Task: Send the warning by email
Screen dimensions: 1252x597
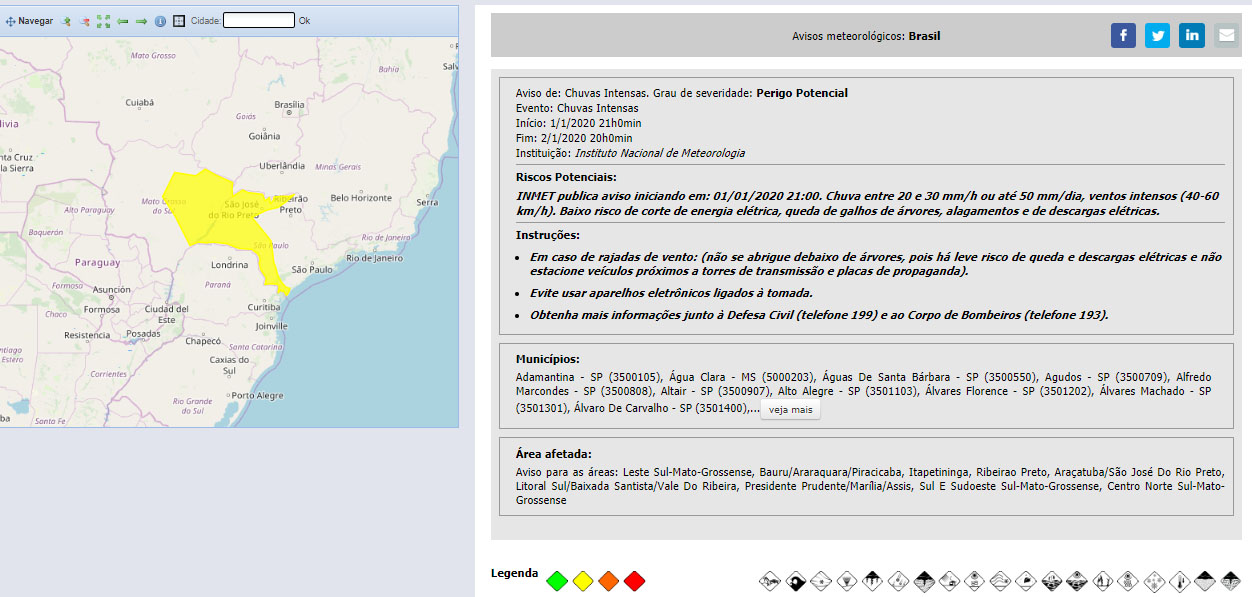Action: tap(1226, 36)
